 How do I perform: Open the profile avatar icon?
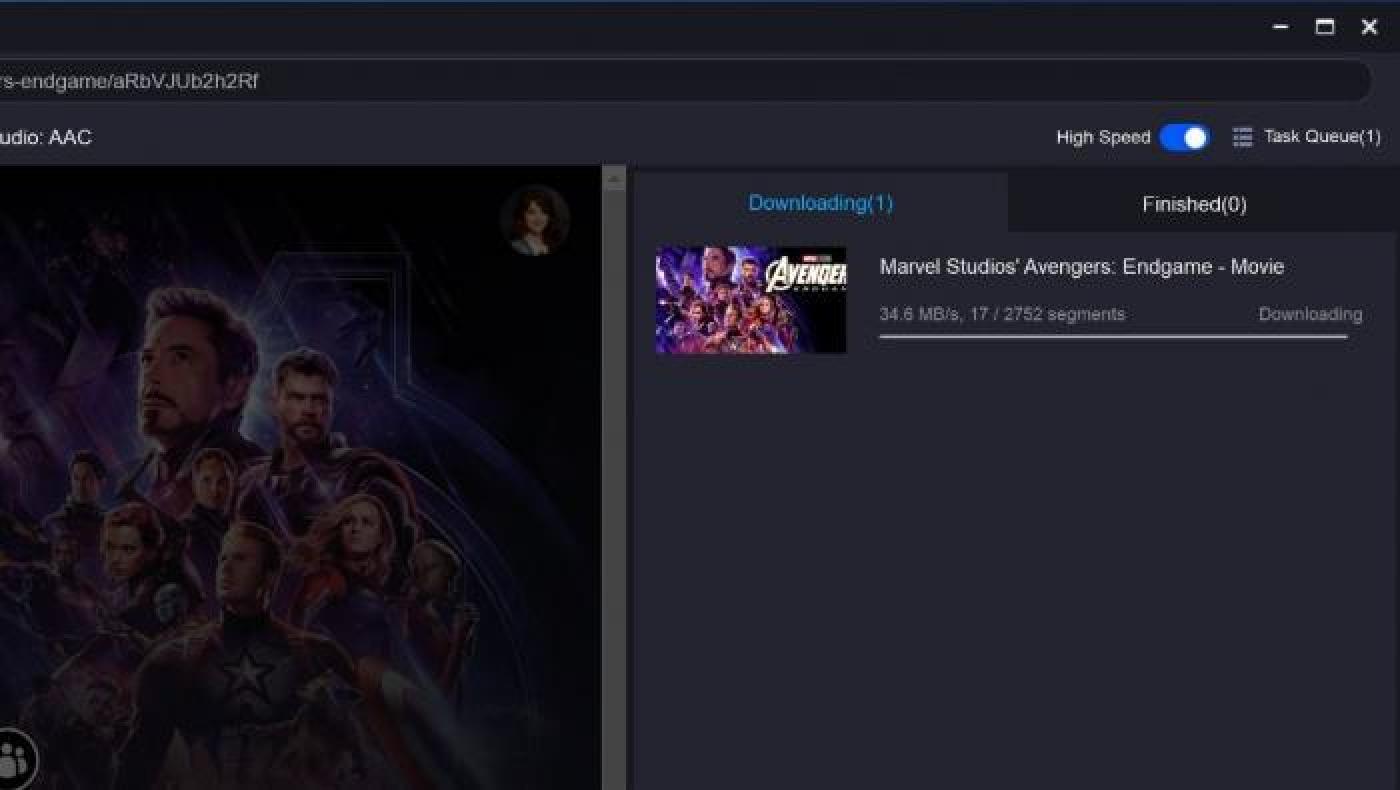coord(535,219)
